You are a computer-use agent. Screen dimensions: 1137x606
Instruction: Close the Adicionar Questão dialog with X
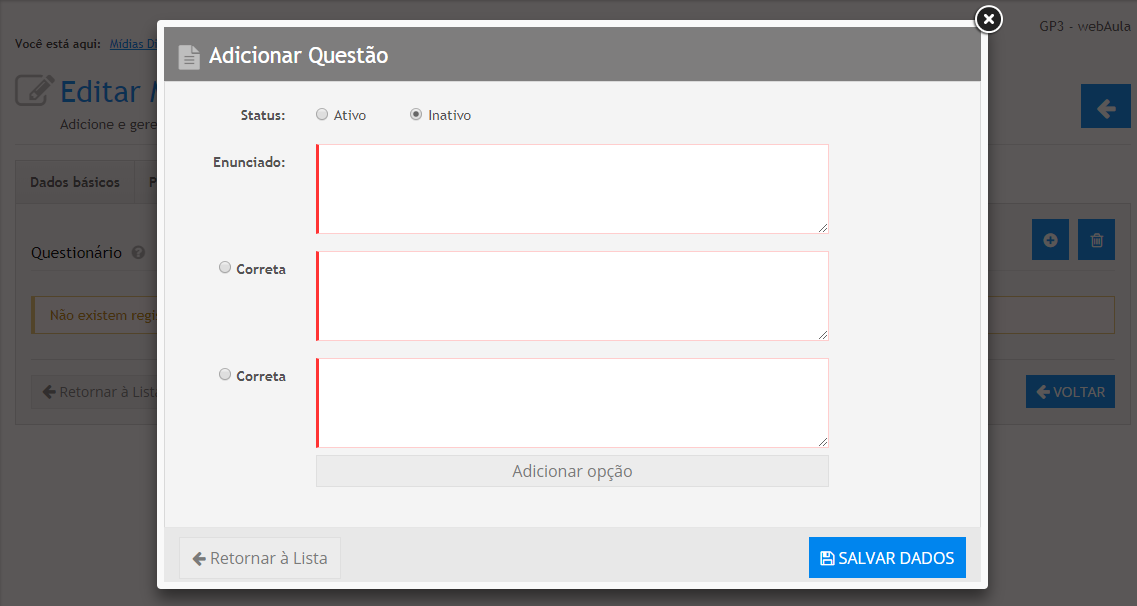point(988,19)
